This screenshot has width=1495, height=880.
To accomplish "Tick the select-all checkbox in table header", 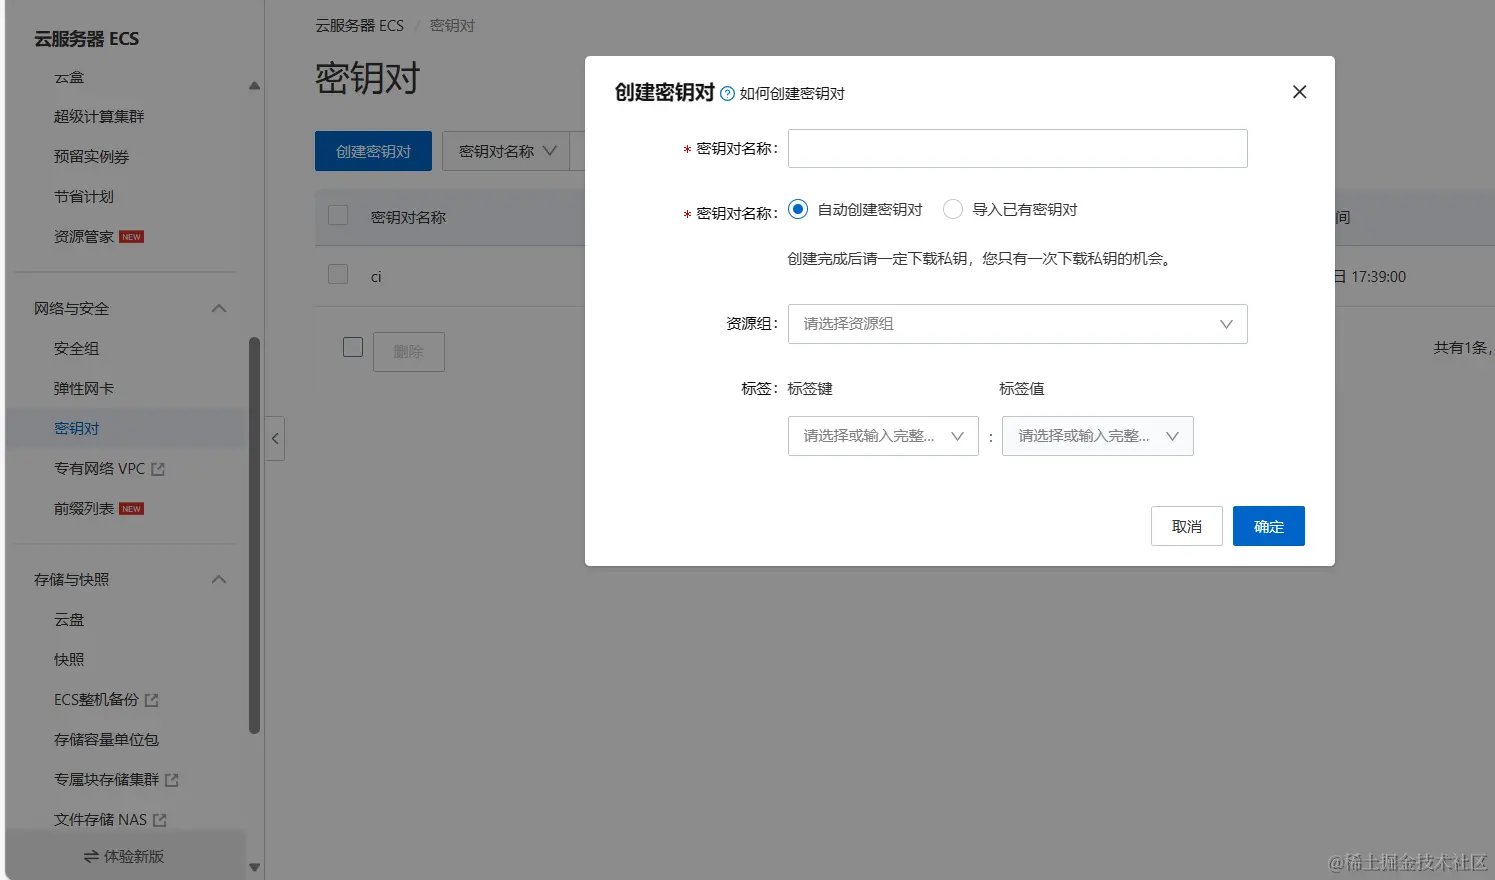I will [338, 216].
